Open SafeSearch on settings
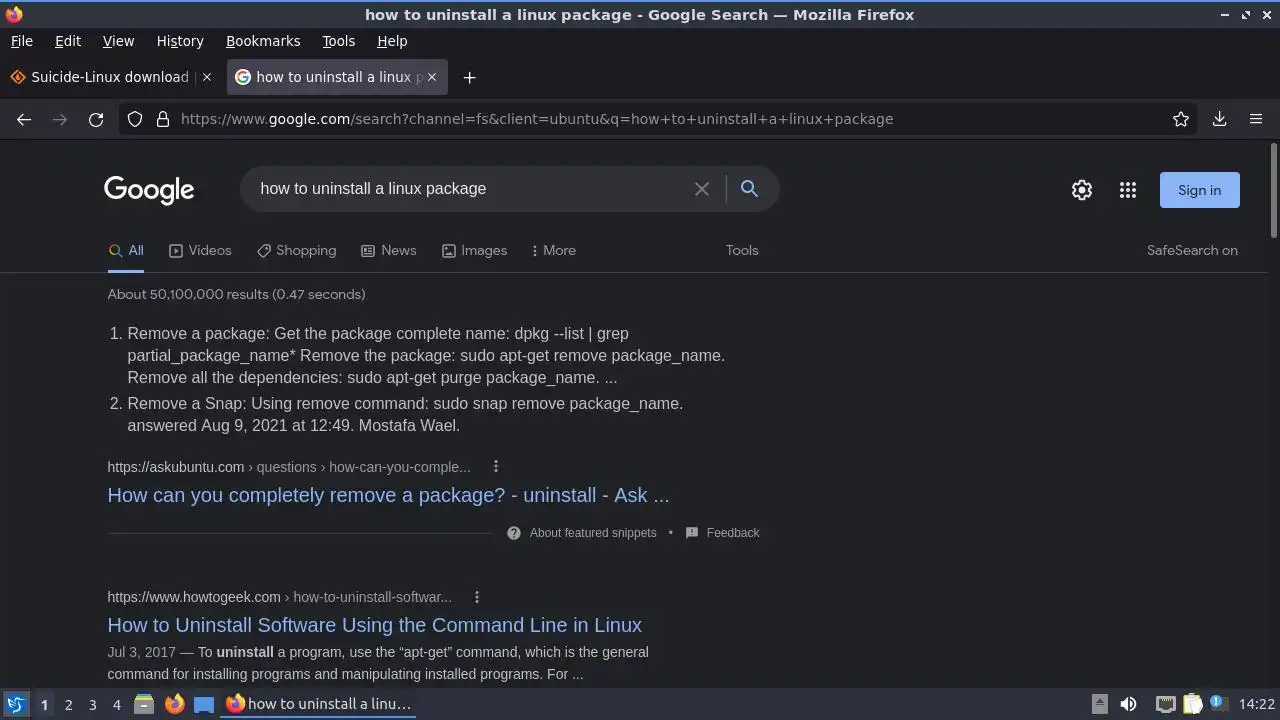The height and width of the screenshot is (720, 1280). [x=1192, y=251]
